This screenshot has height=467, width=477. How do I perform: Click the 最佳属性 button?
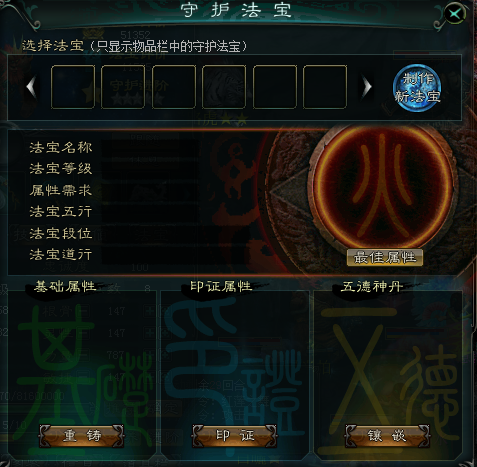(x=385, y=257)
